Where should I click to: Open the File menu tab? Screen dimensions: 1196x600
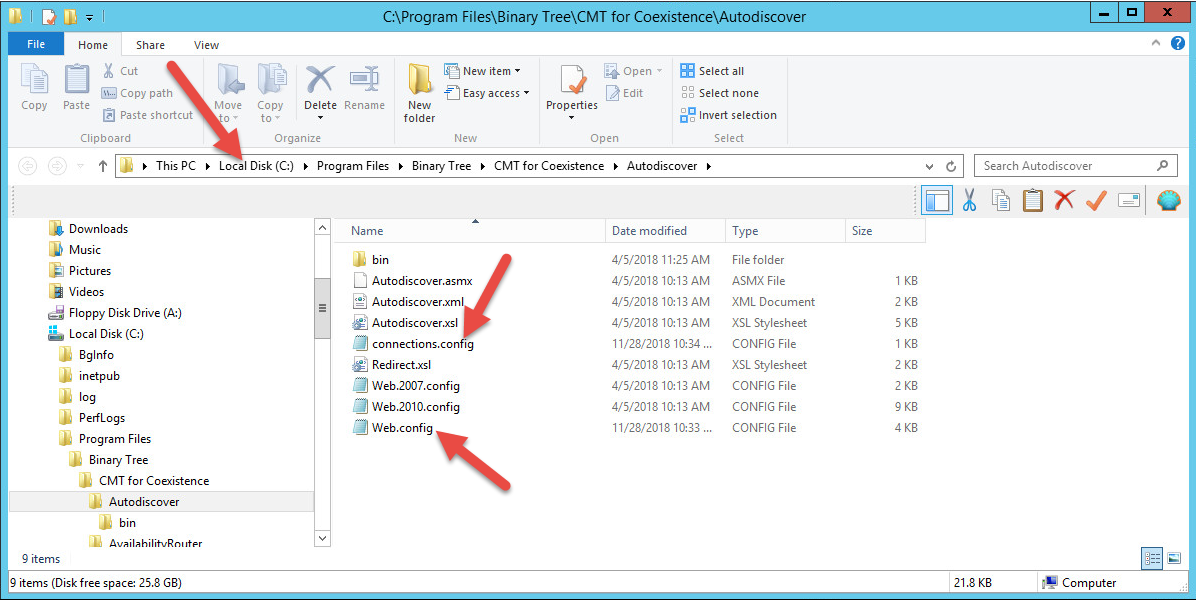36,44
